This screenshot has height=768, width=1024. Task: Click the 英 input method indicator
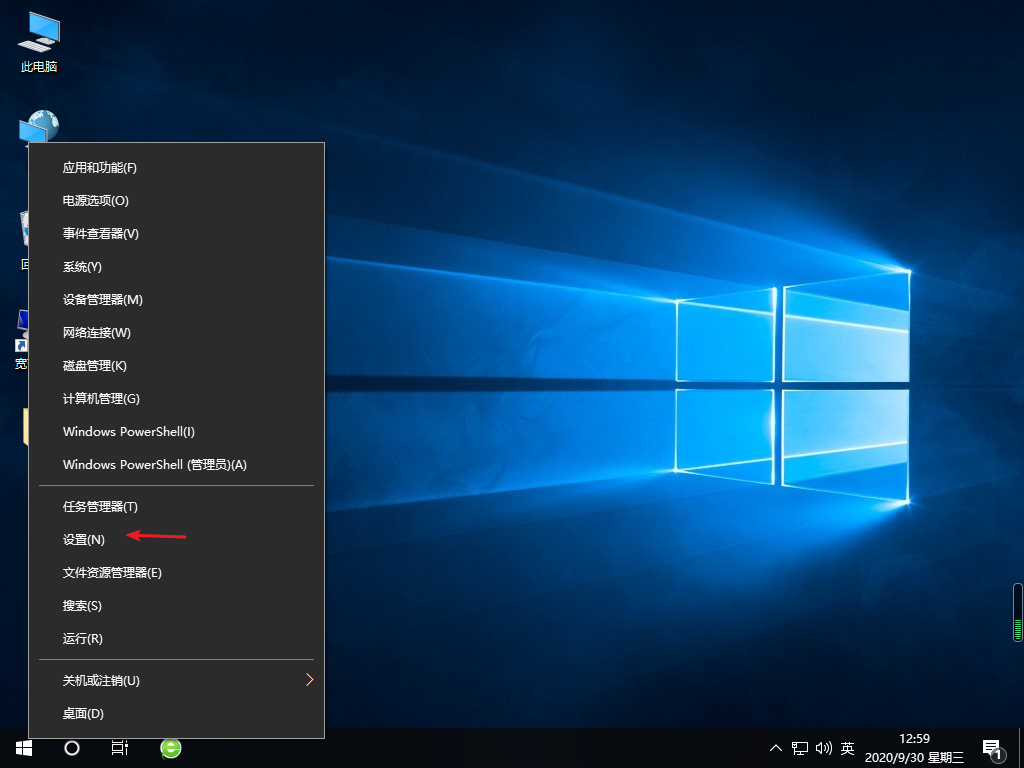pos(846,747)
